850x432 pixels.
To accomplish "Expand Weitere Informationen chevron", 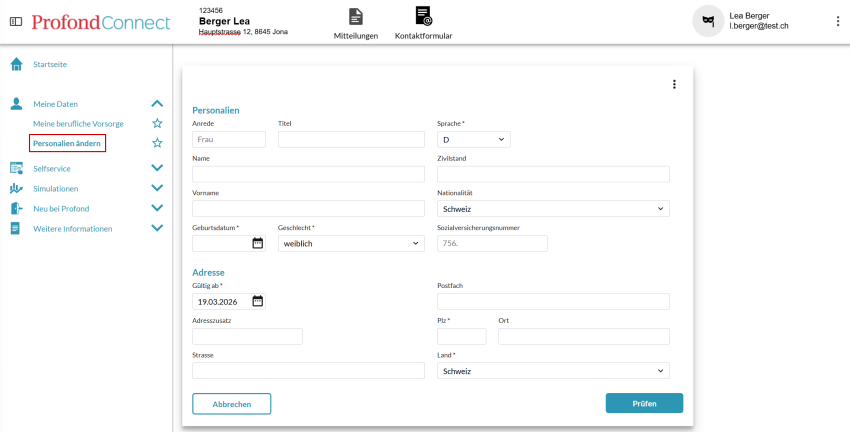I will tap(157, 228).
